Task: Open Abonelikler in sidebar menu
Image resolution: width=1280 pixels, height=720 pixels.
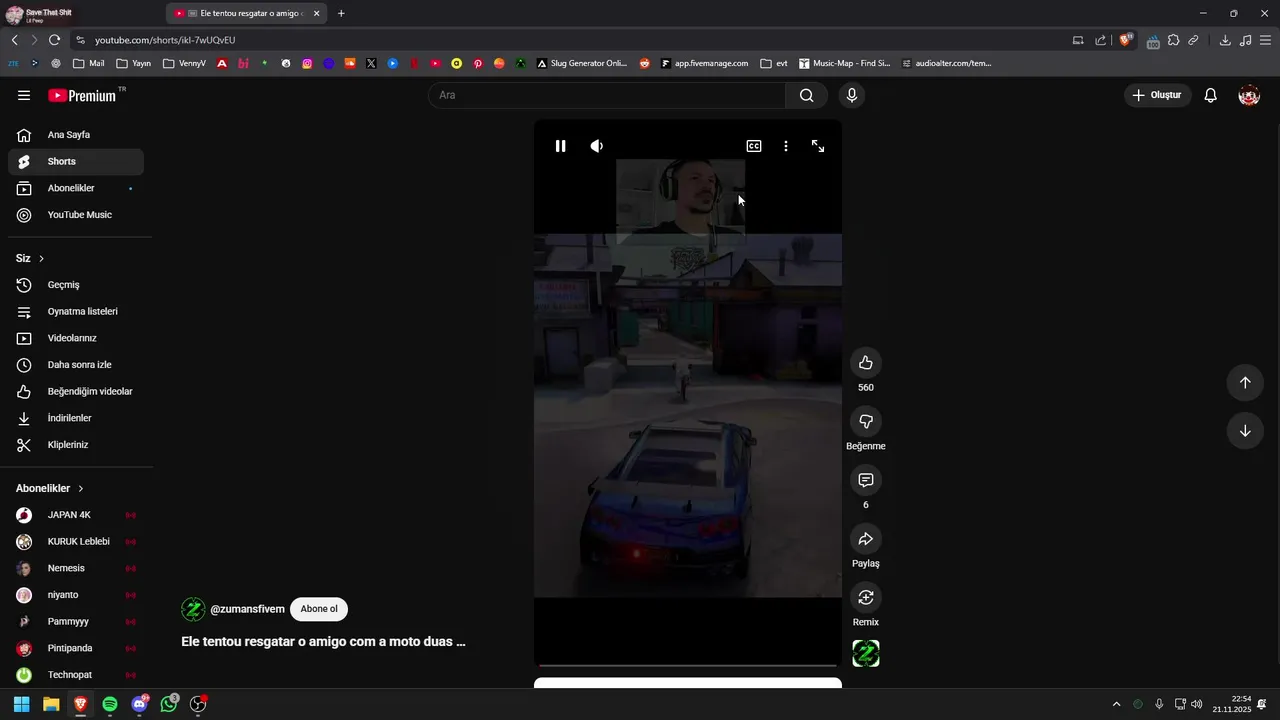Action: coord(76,188)
